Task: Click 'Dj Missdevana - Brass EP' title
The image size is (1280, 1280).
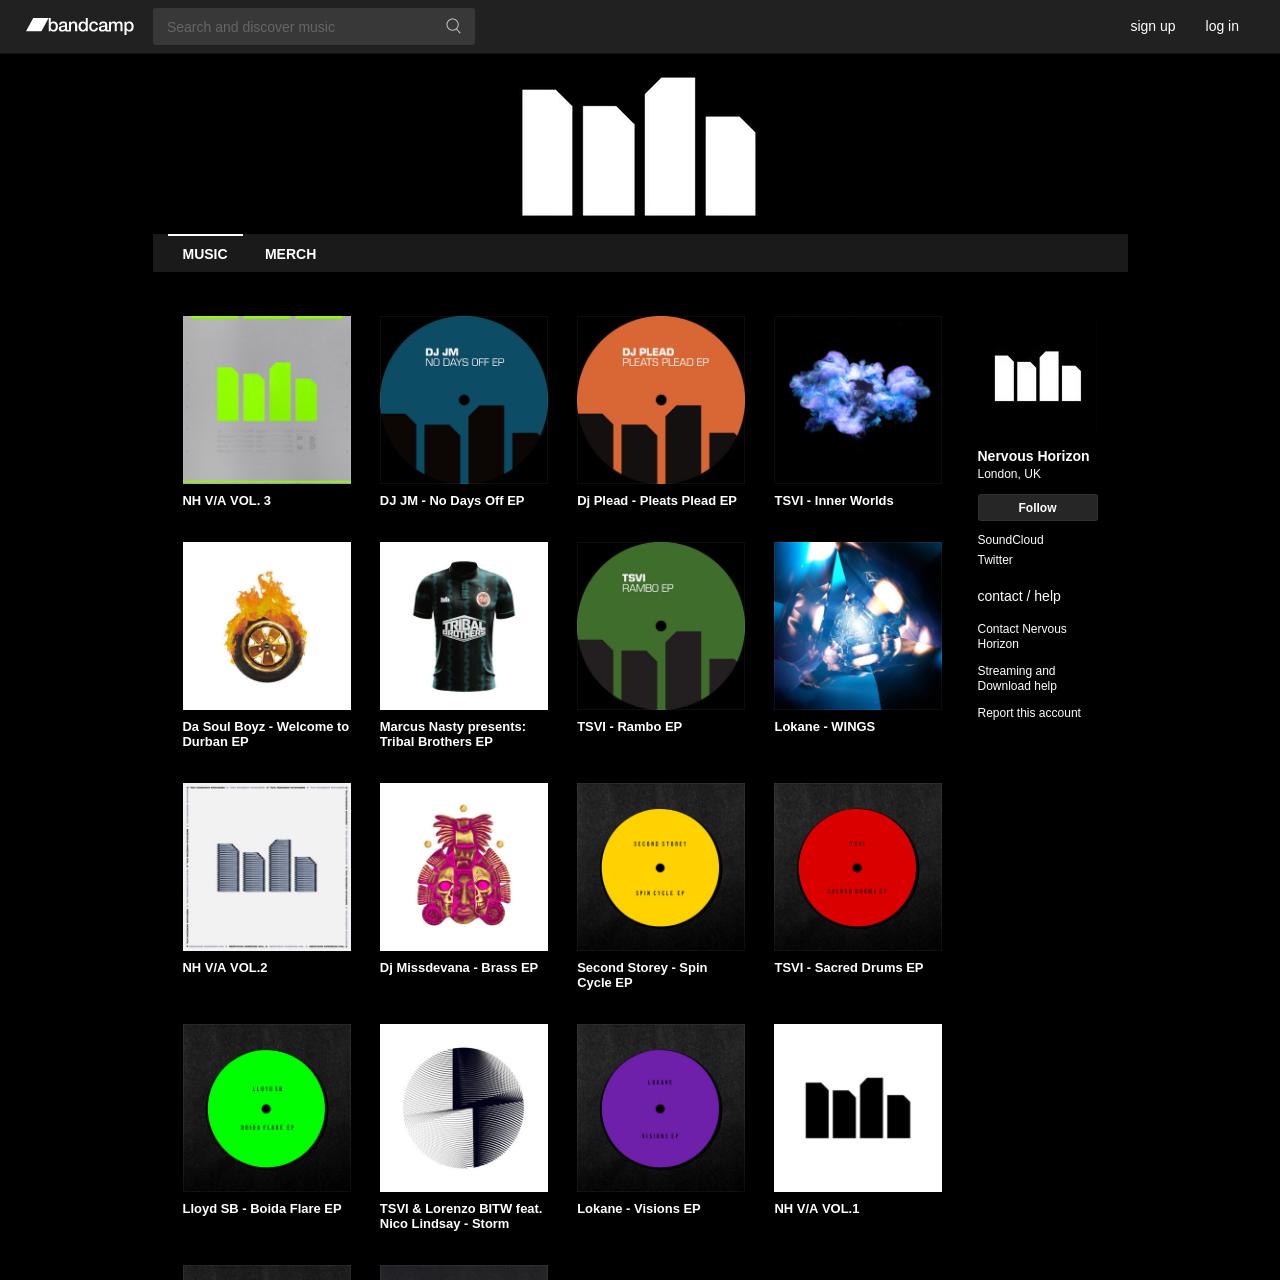Action: coord(459,968)
